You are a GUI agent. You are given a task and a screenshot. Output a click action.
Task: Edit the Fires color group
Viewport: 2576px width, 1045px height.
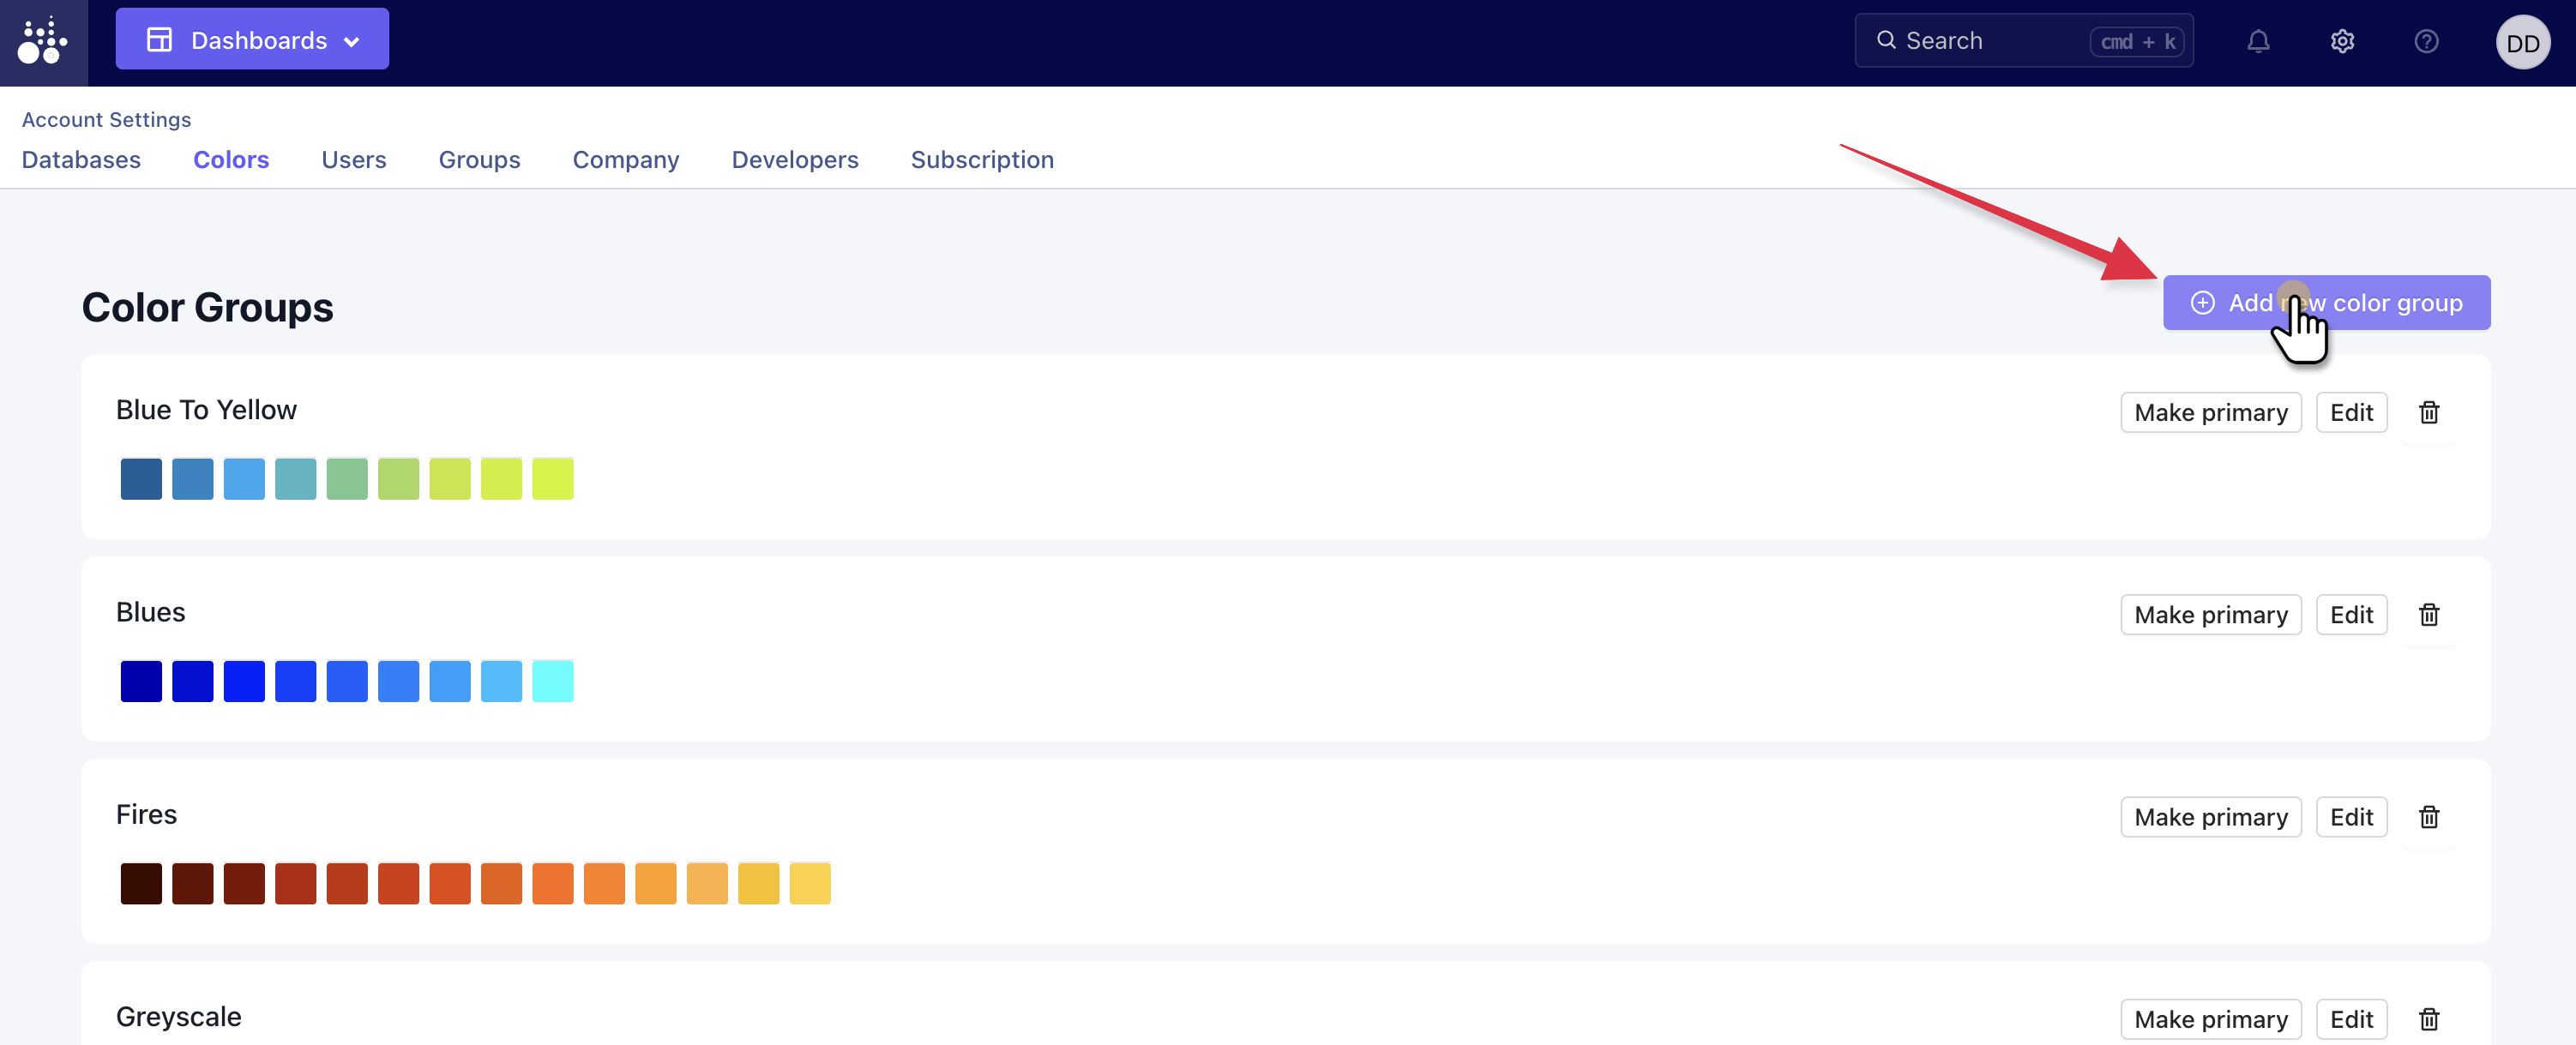click(2351, 817)
